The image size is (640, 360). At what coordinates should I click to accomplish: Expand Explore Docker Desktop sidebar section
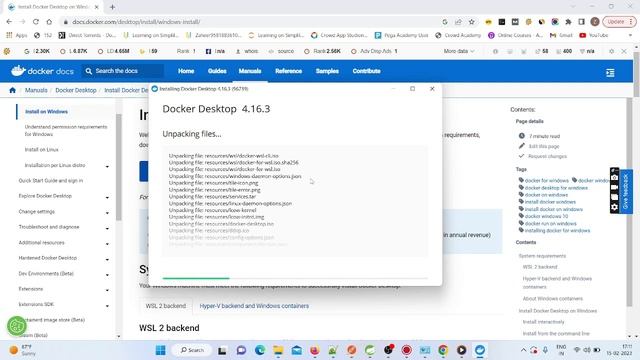107,198
